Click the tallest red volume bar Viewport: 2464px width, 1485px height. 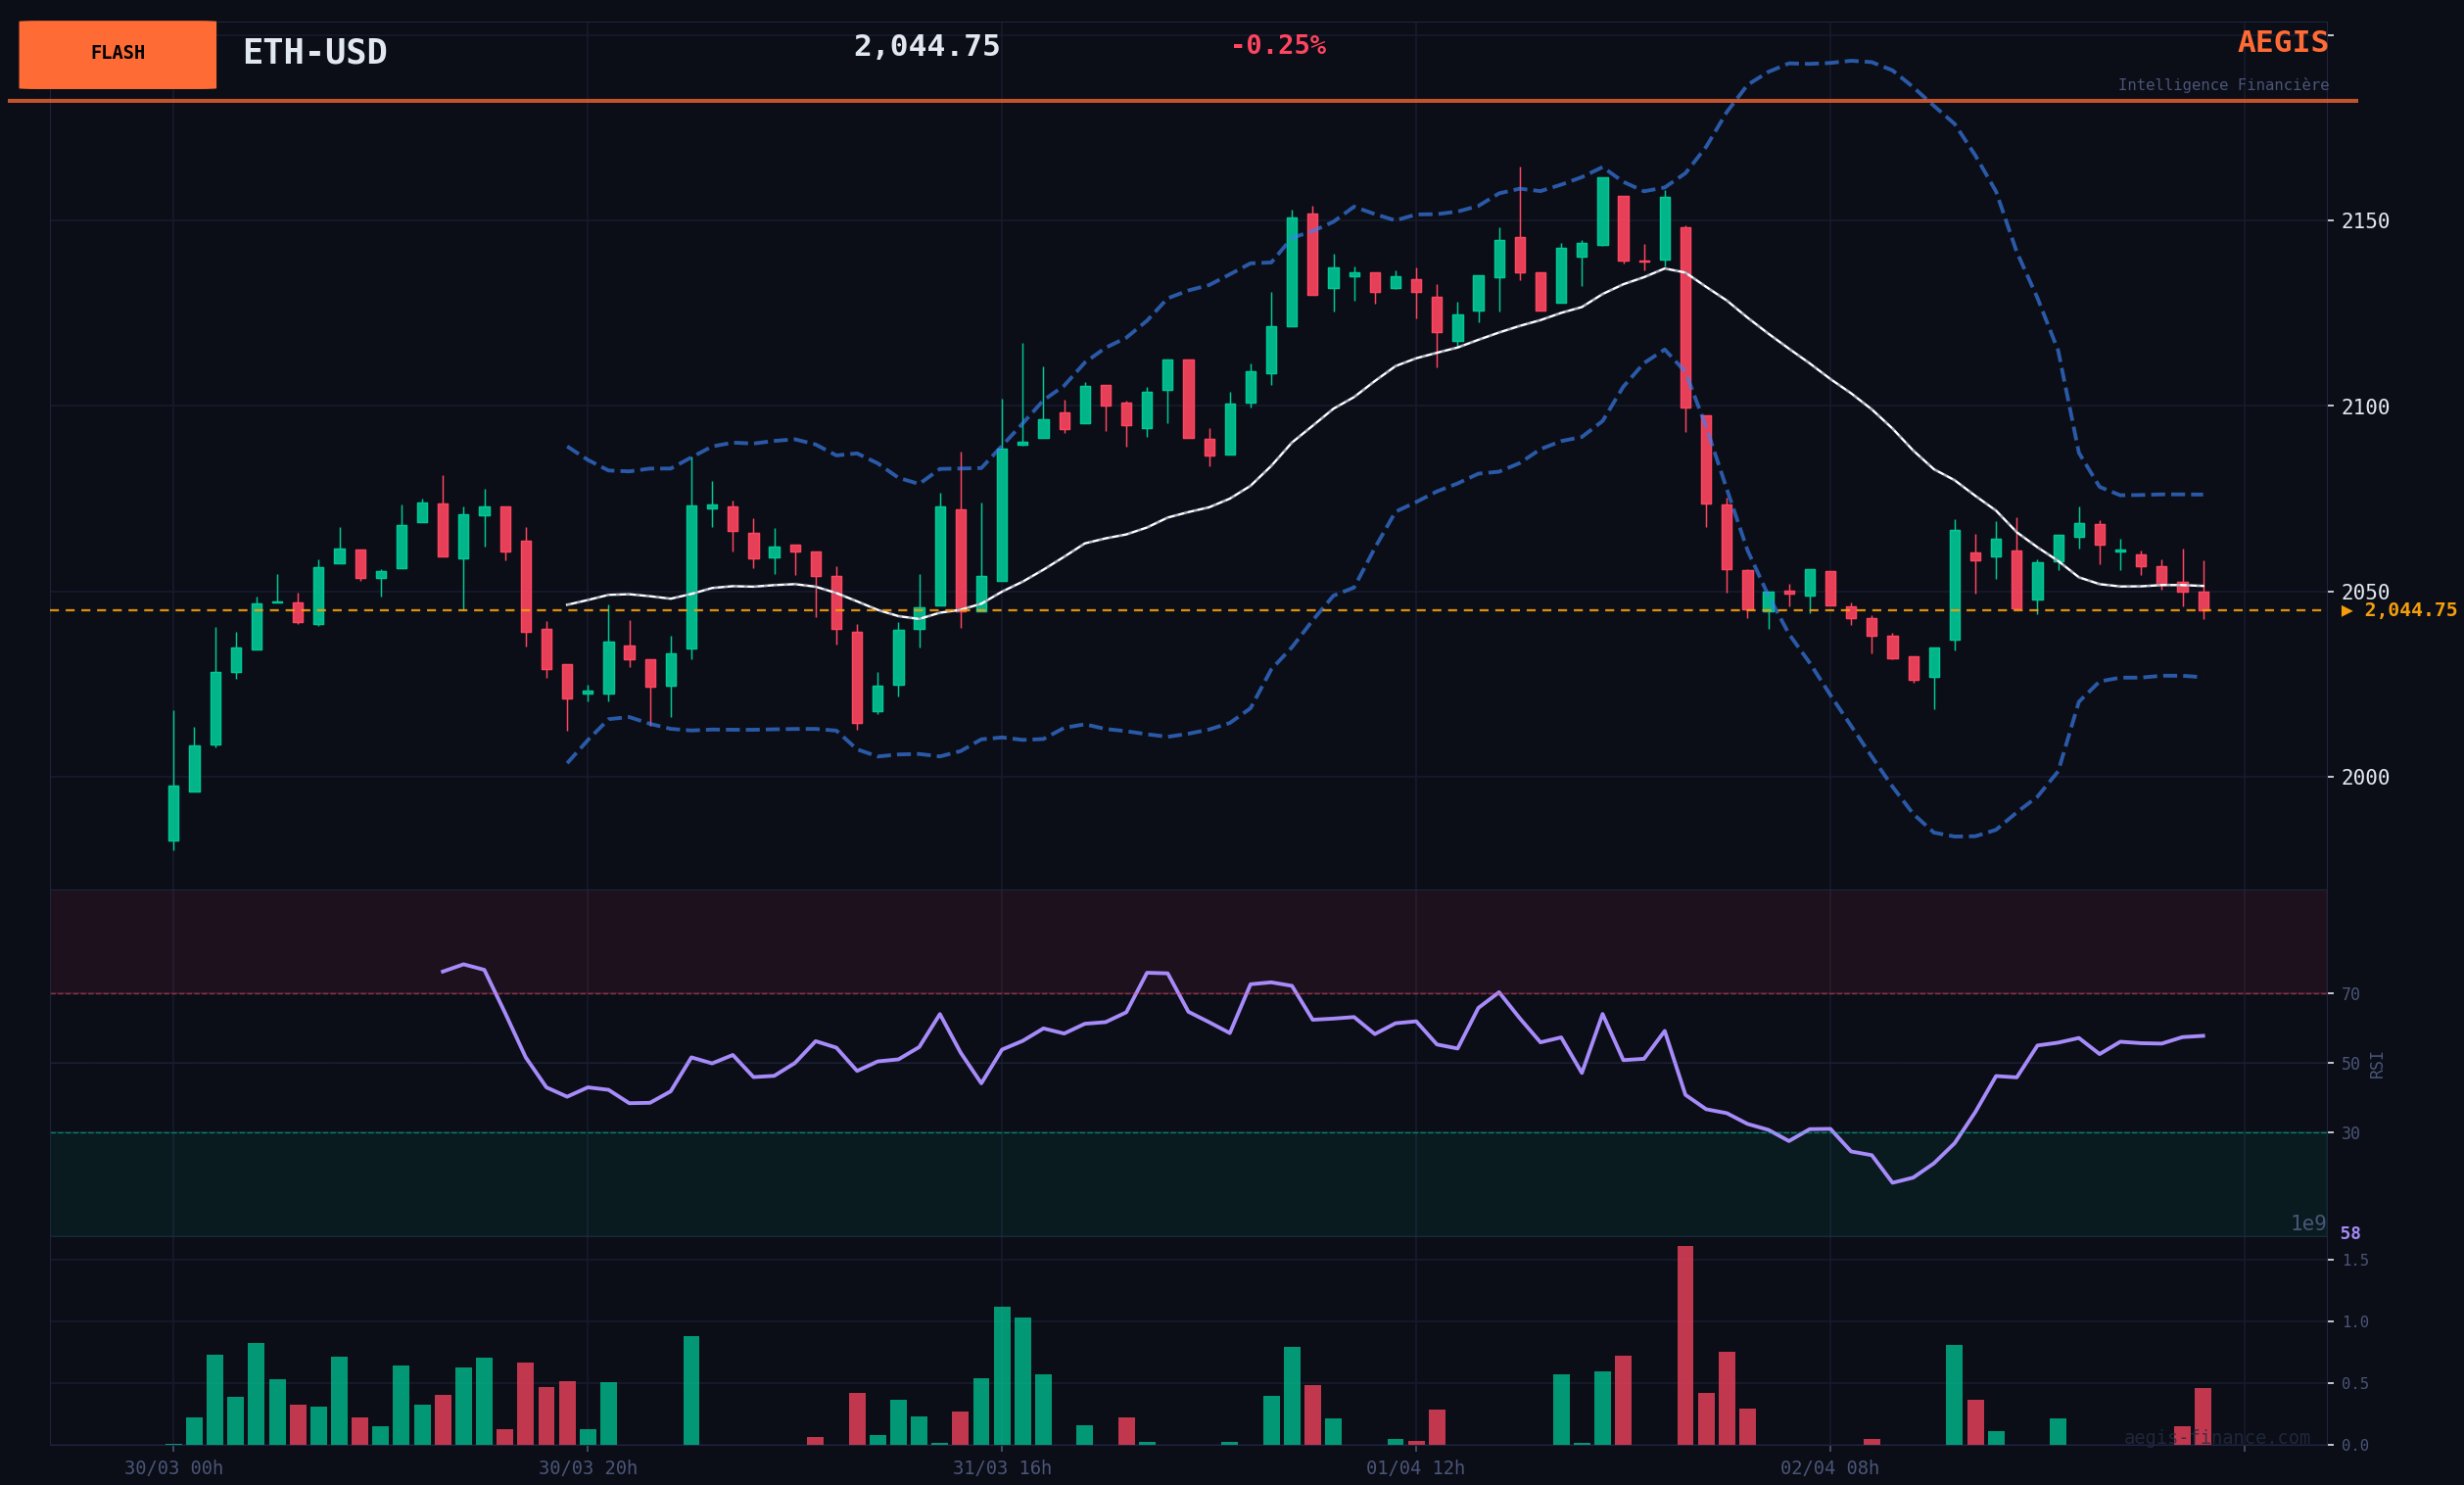pyautogui.click(x=1685, y=1345)
